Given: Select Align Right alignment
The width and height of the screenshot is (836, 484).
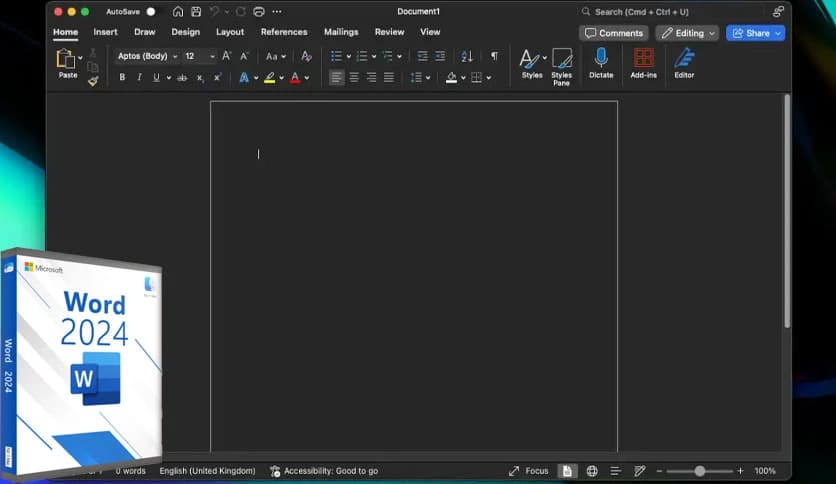Looking at the screenshot, I should [x=372, y=78].
